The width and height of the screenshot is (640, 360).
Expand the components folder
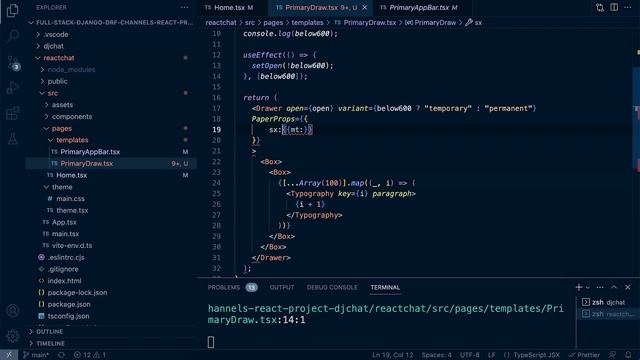click(72, 116)
